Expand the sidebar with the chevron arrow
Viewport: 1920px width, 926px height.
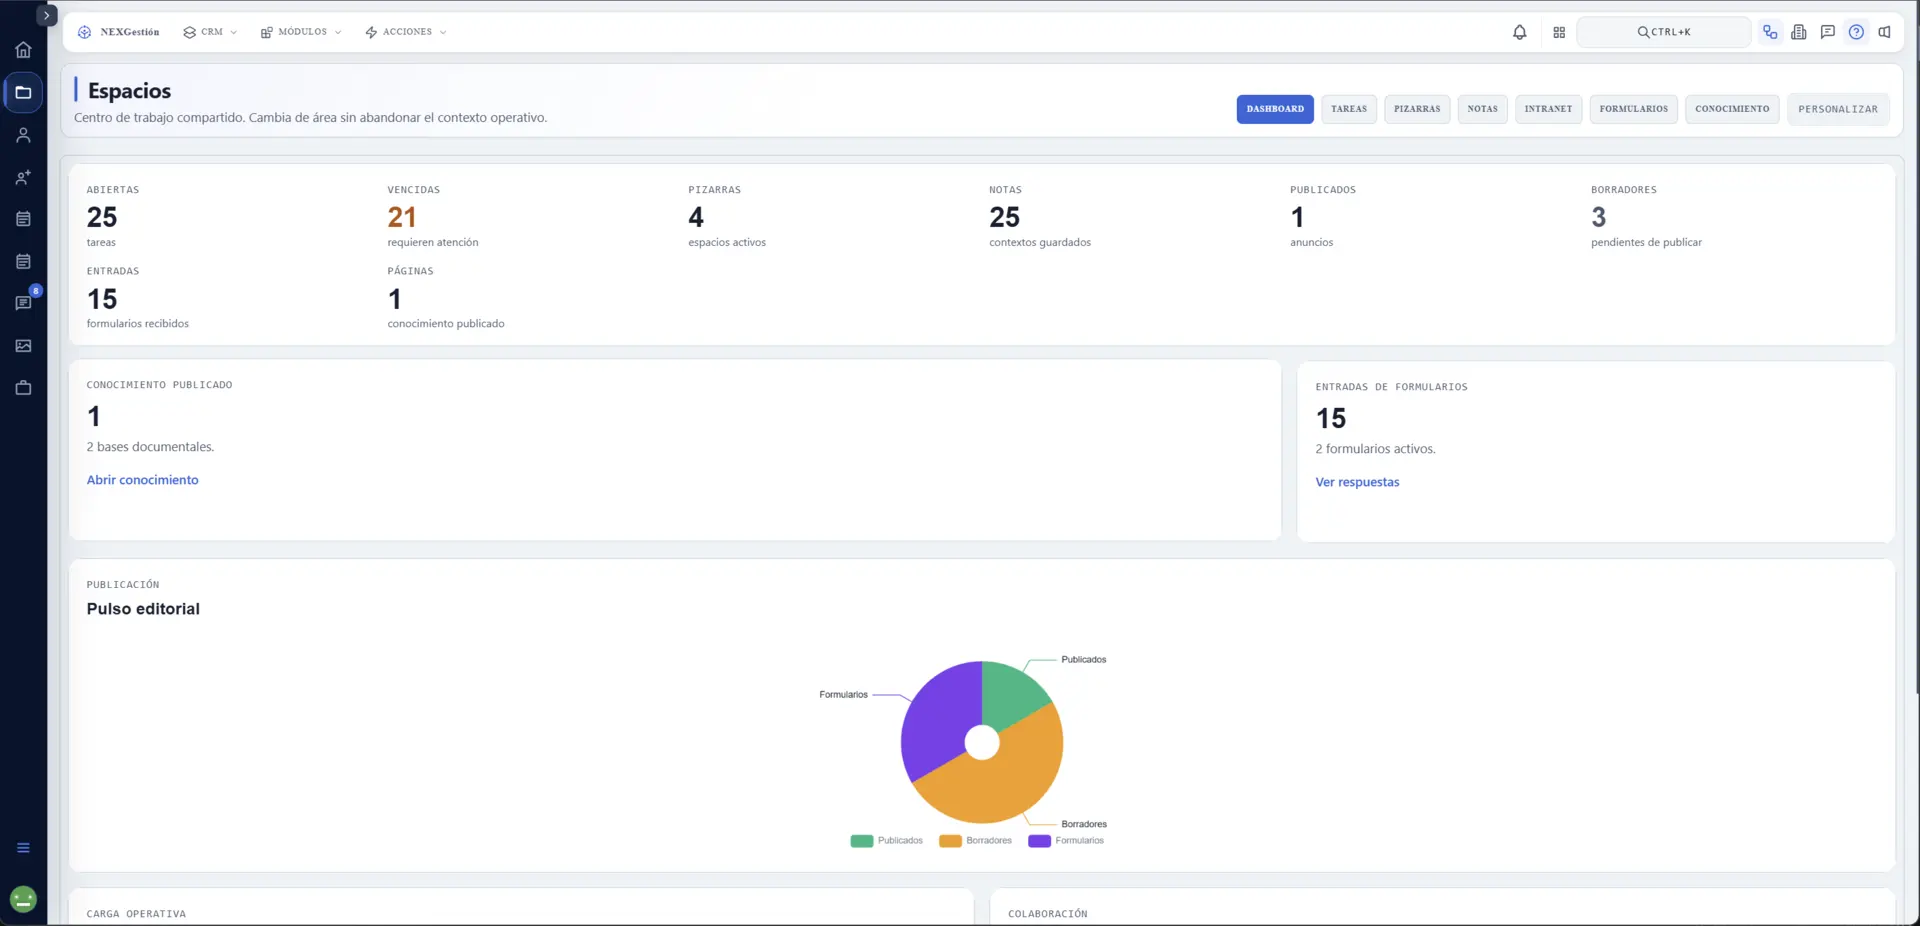(x=46, y=16)
